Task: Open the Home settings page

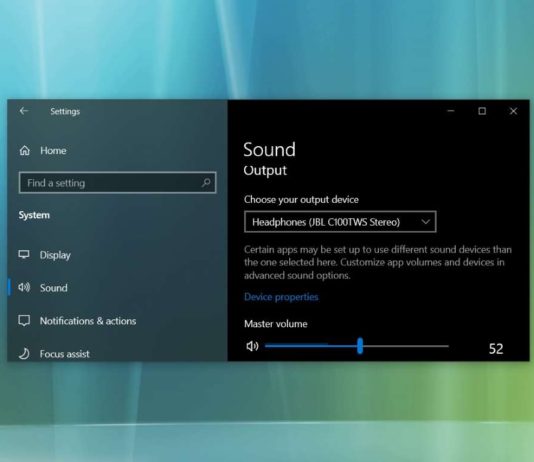Action: (x=53, y=150)
